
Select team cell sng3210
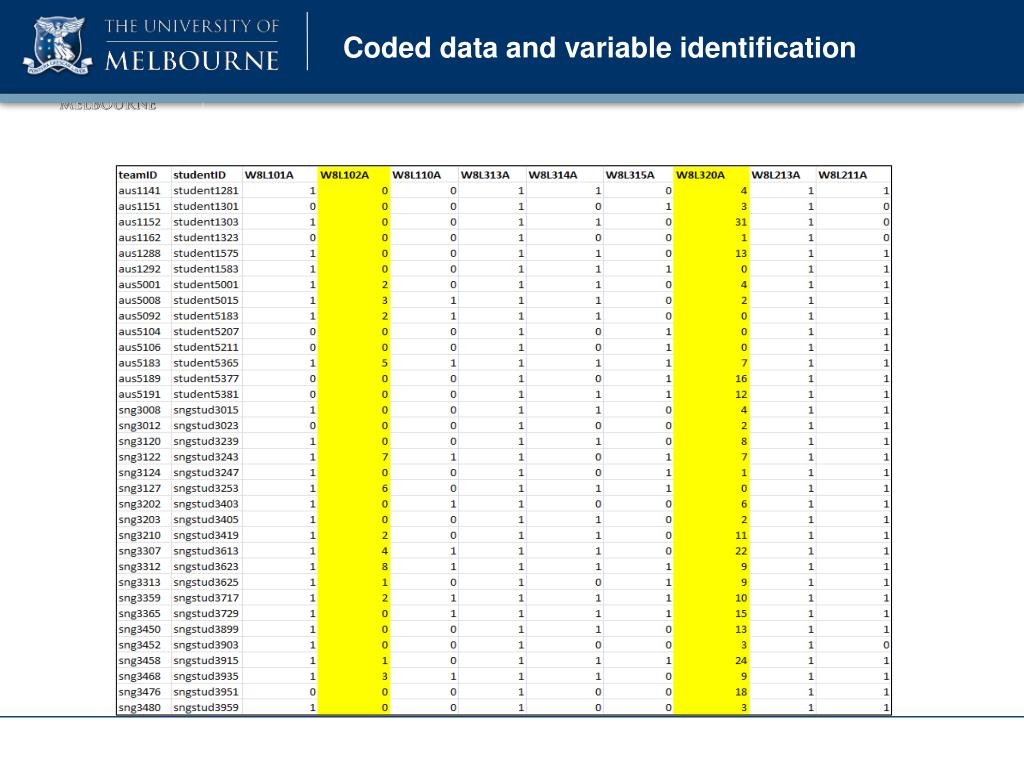point(139,536)
